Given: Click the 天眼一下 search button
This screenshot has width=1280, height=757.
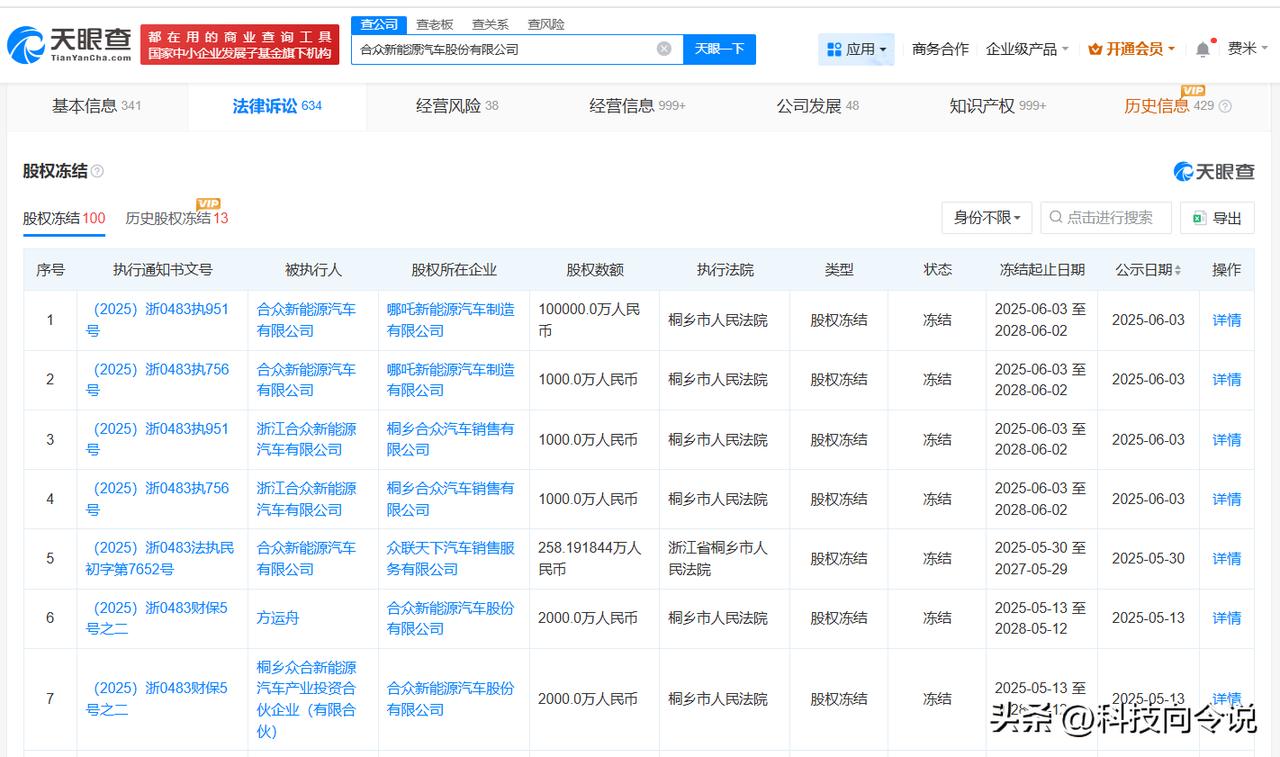Looking at the screenshot, I should point(719,49).
